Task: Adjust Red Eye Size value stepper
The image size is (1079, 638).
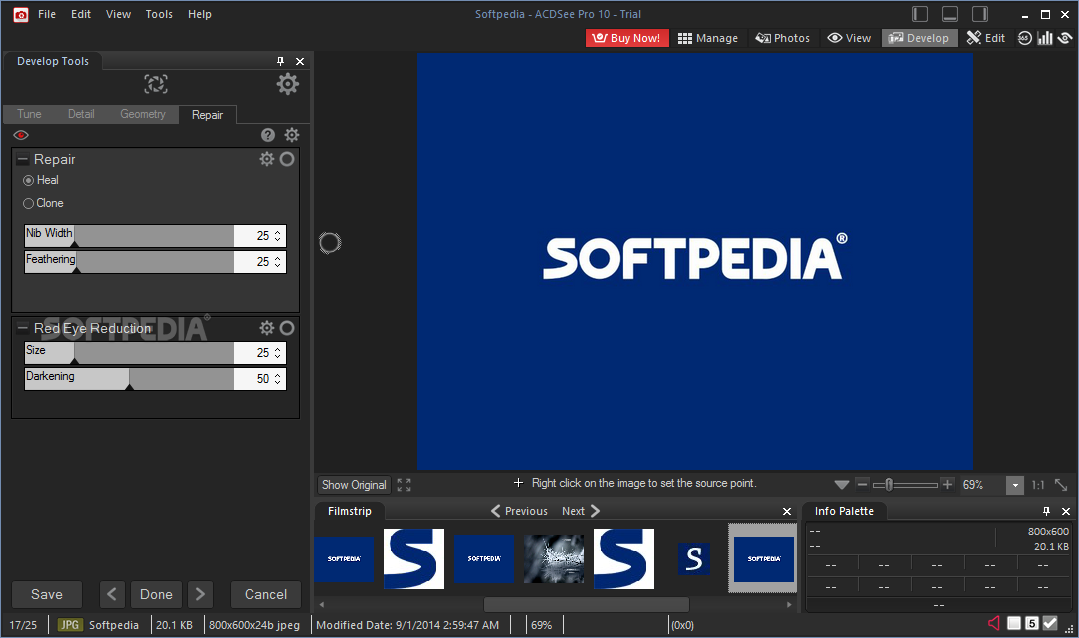Action: coord(277,353)
